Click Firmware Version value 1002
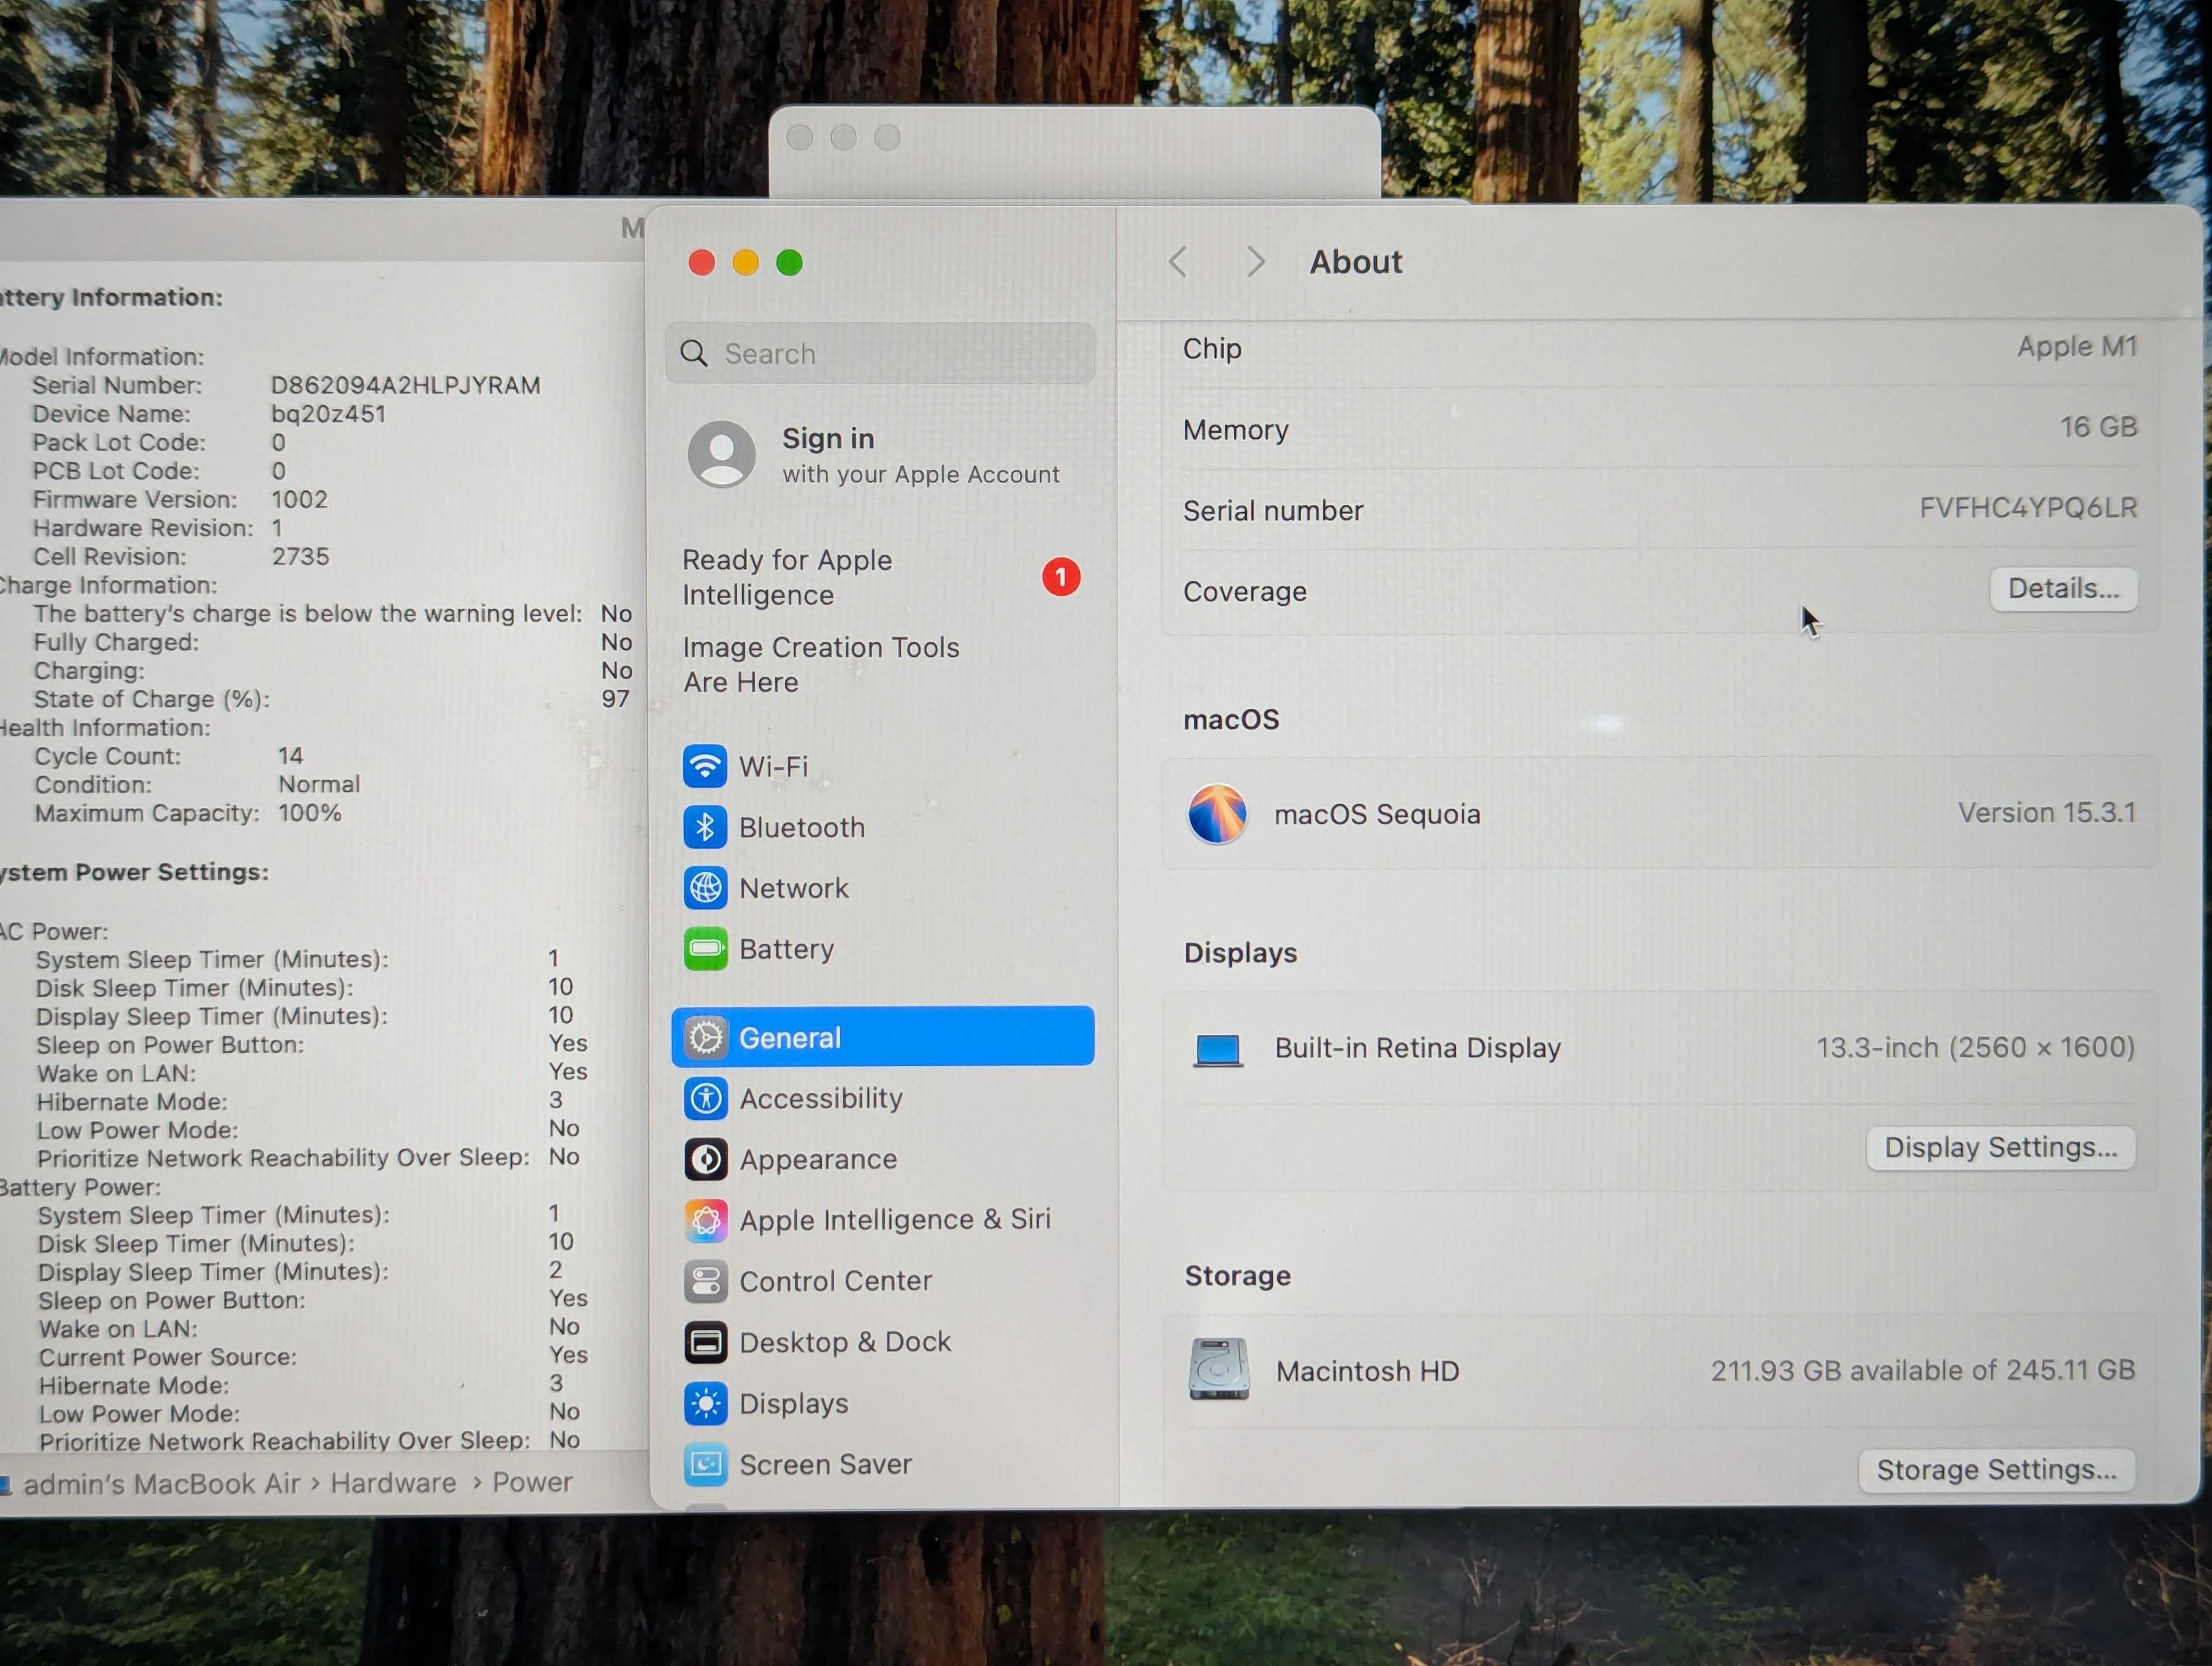 tap(299, 499)
